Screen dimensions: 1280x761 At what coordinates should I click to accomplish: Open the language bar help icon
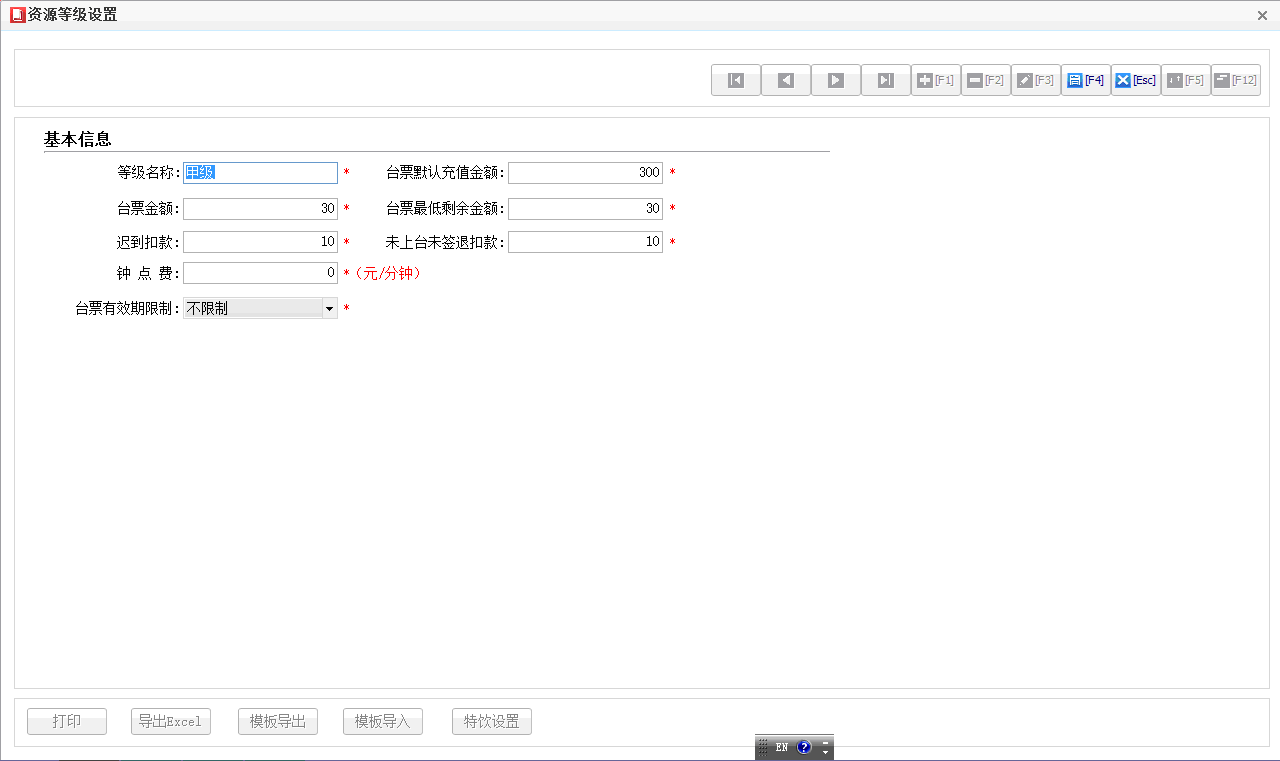pos(804,747)
